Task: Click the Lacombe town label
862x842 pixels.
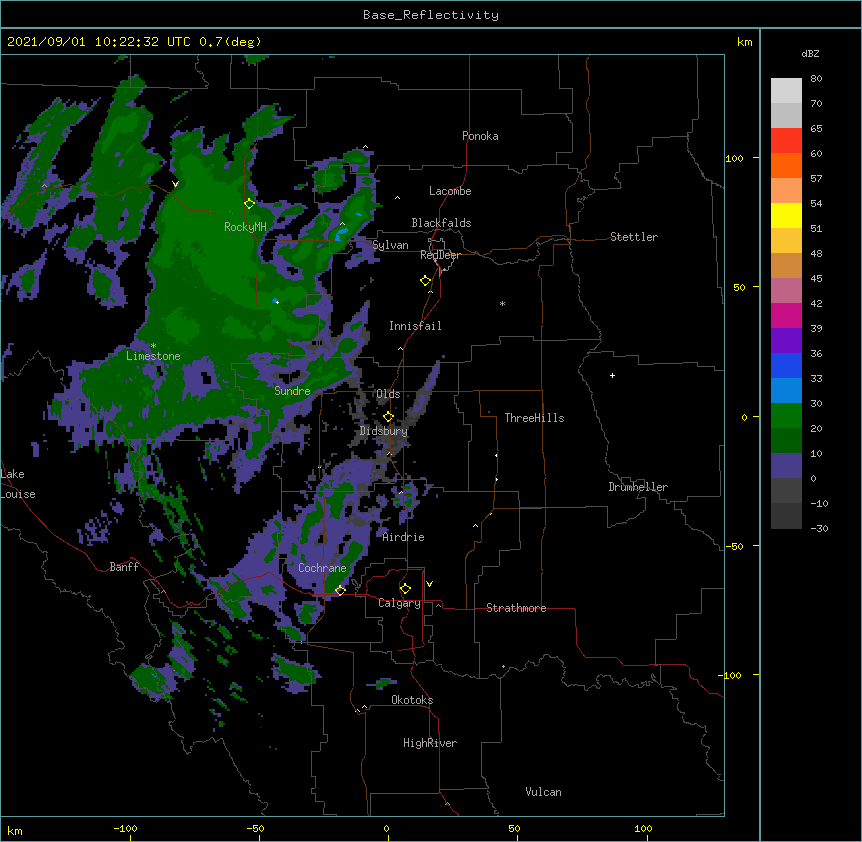Action: tap(450, 191)
